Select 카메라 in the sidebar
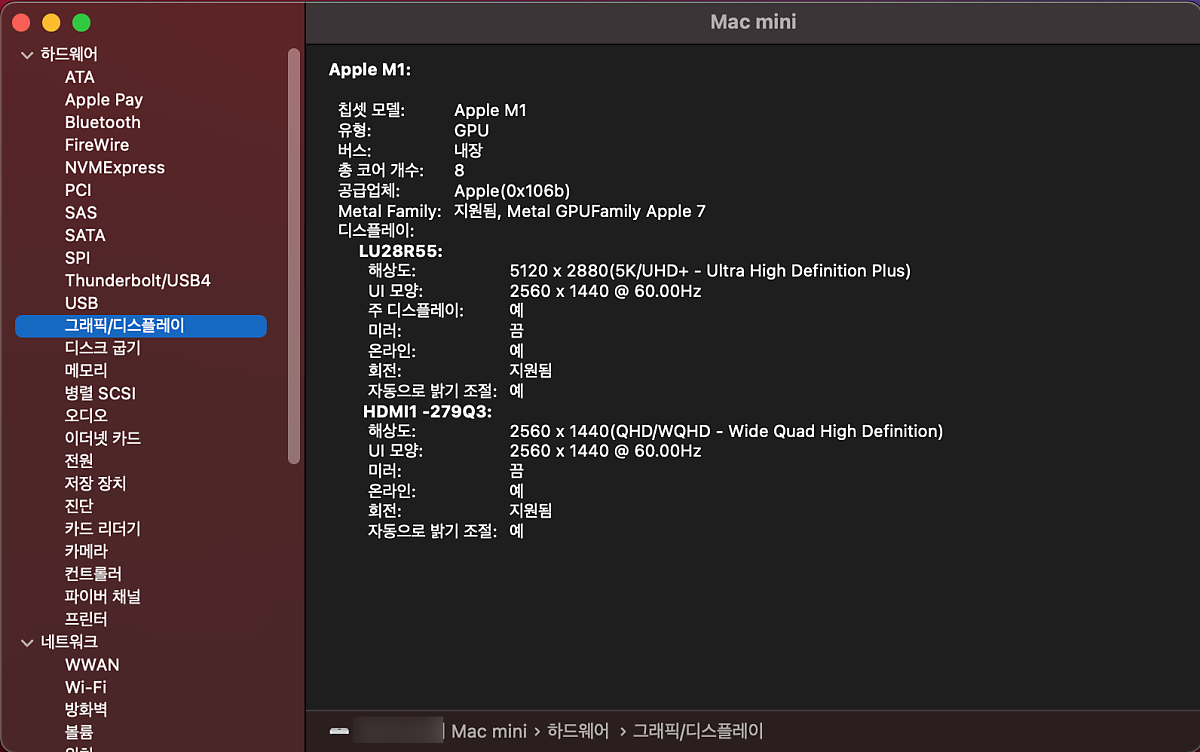The height and width of the screenshot is (752, 1200). tap(86, 551)
